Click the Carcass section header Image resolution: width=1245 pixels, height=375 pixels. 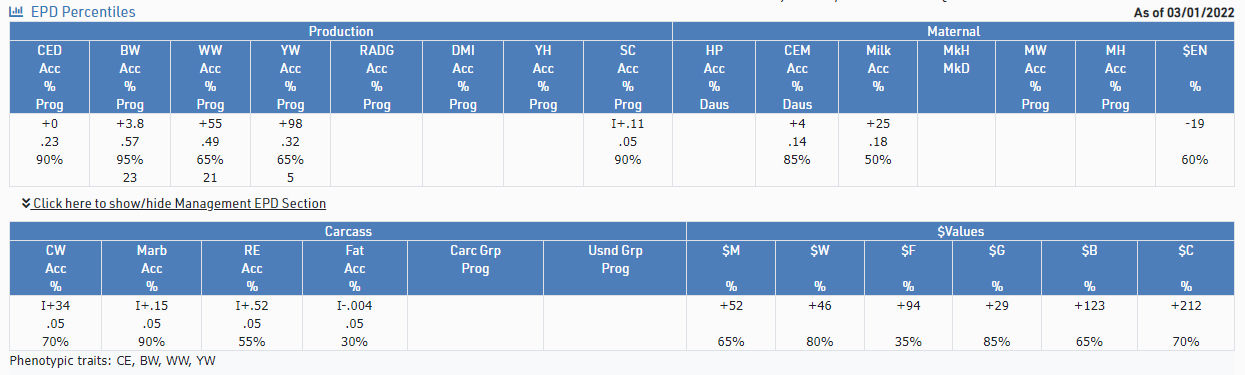[348, 231]
